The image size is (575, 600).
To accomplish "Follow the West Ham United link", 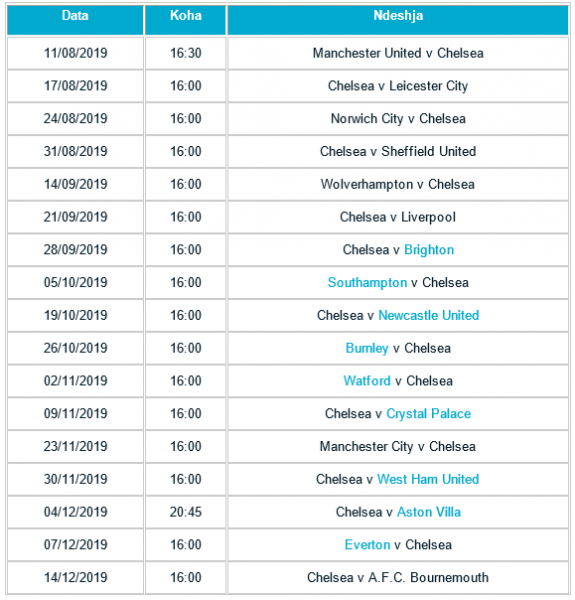I will point(428,479).
